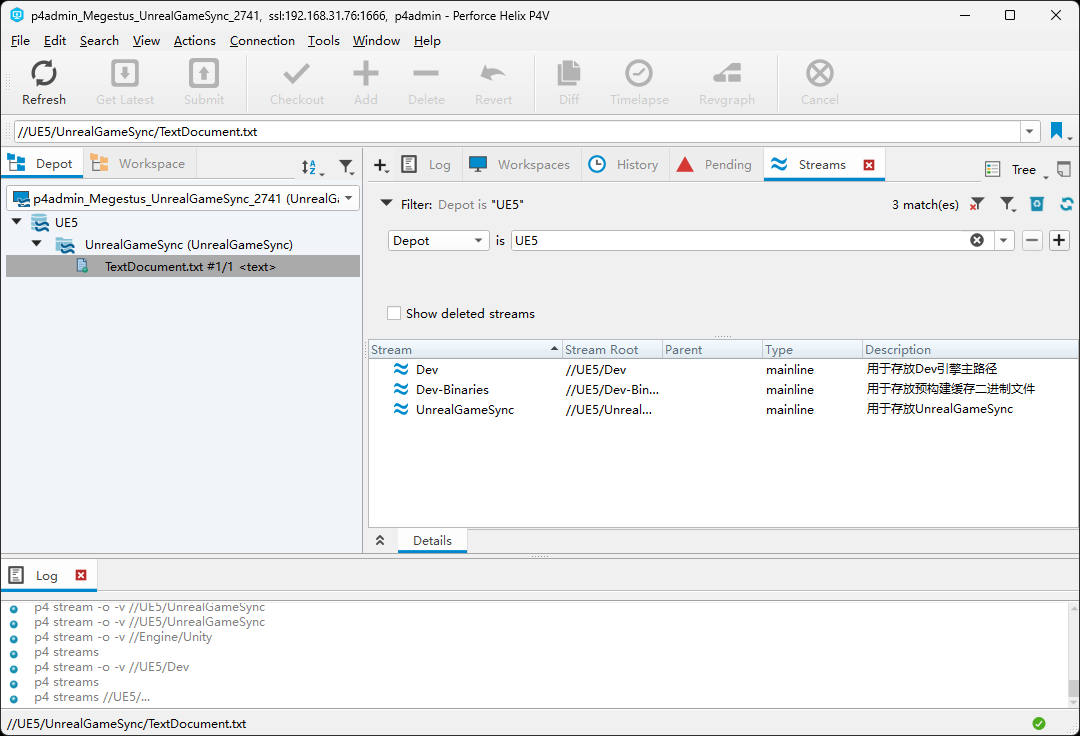Close the Streams tab
Viewport: 1080px width, 736px height.
pos(869,165)
